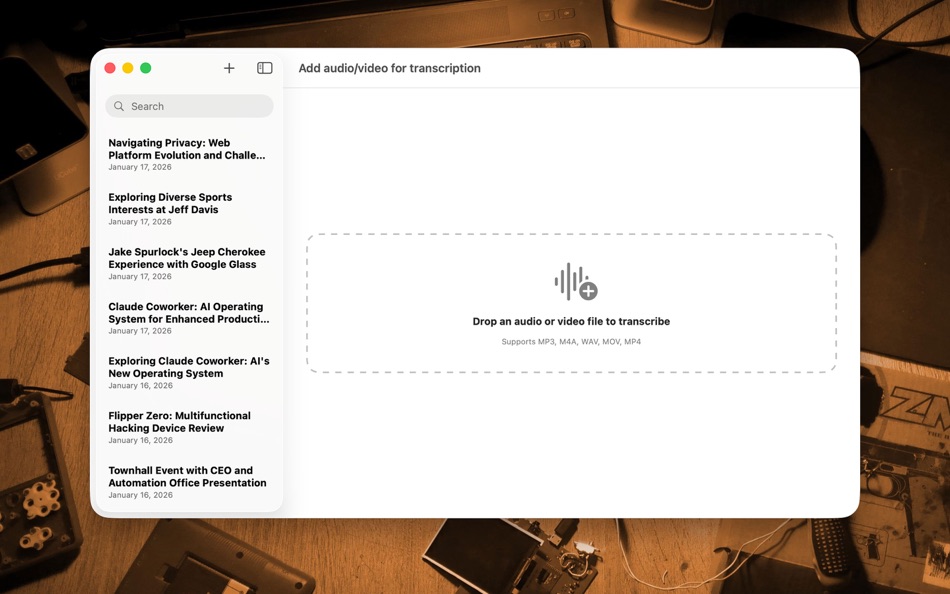Toggle the sidebar visibility icon
950x594 pixels.
pyautogui.click(x=264, y=67)
